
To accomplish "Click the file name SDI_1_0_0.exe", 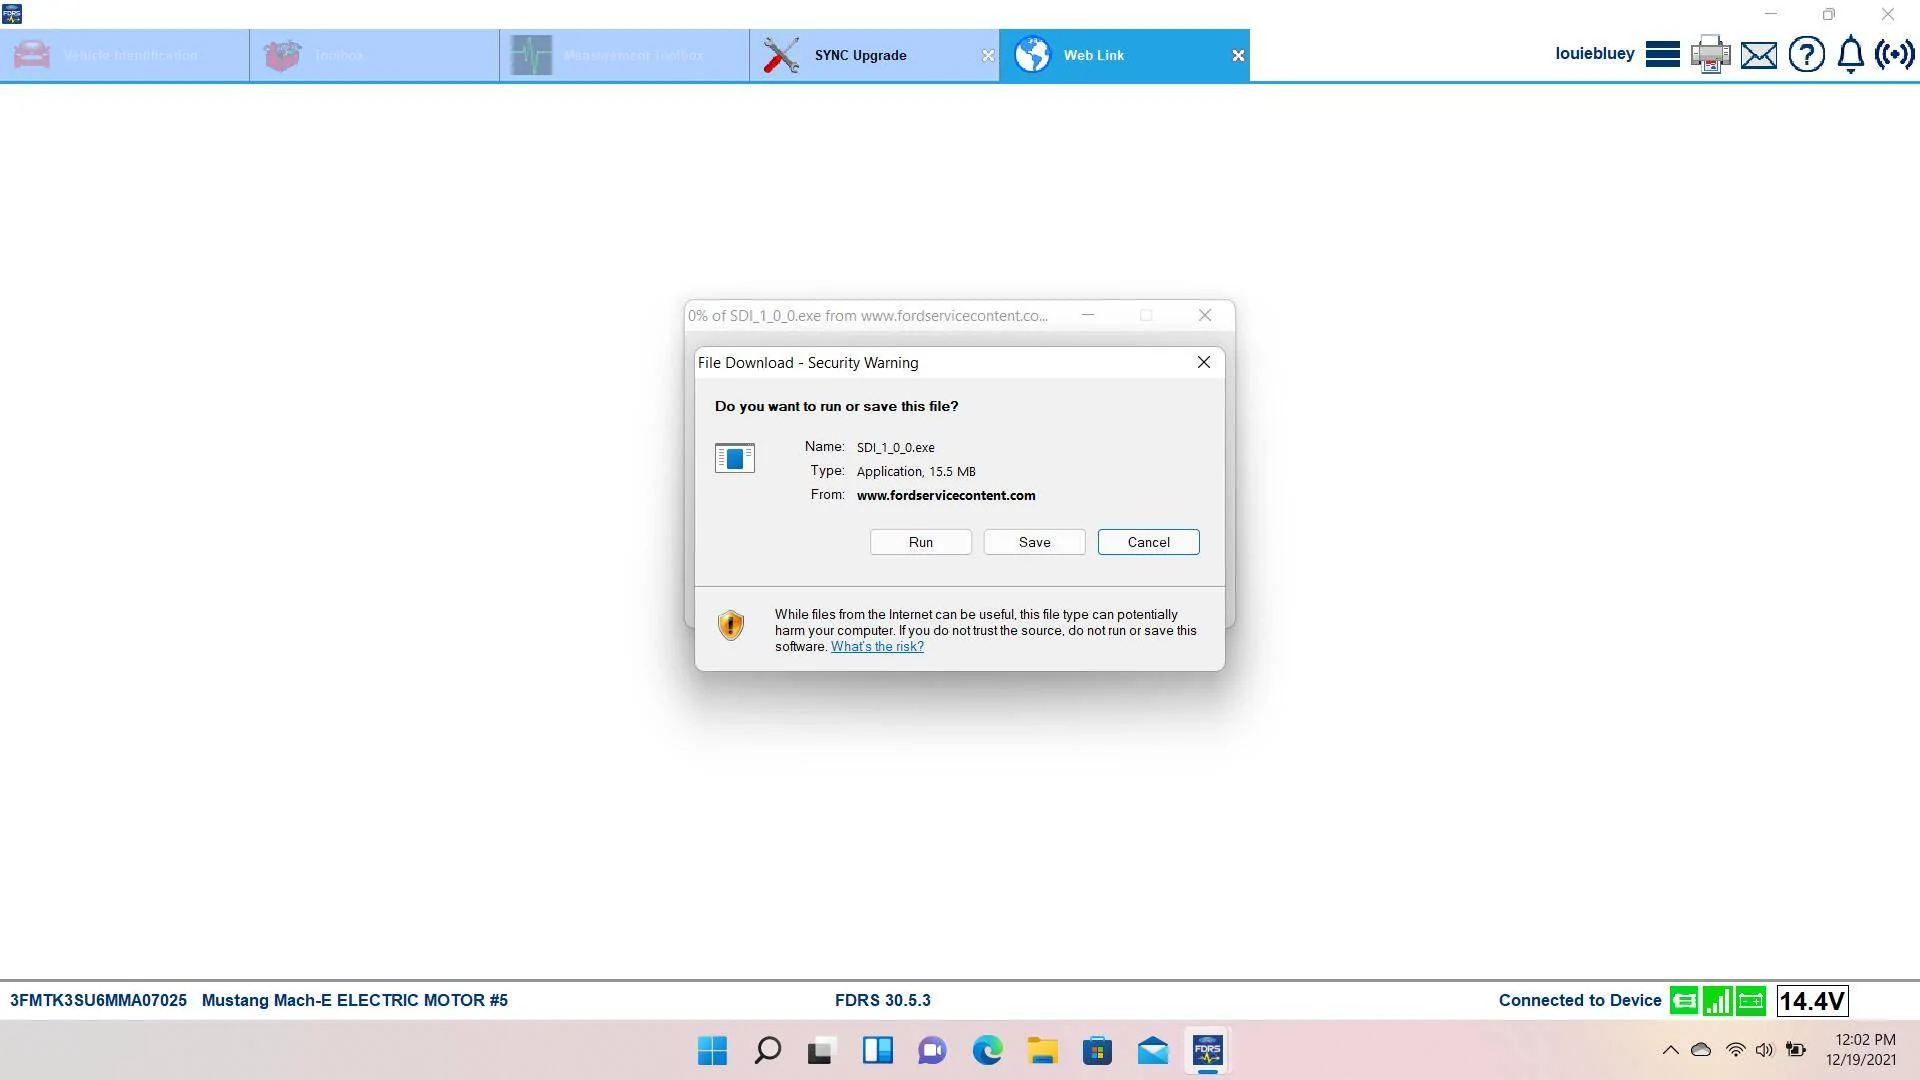I will (896, 448).
